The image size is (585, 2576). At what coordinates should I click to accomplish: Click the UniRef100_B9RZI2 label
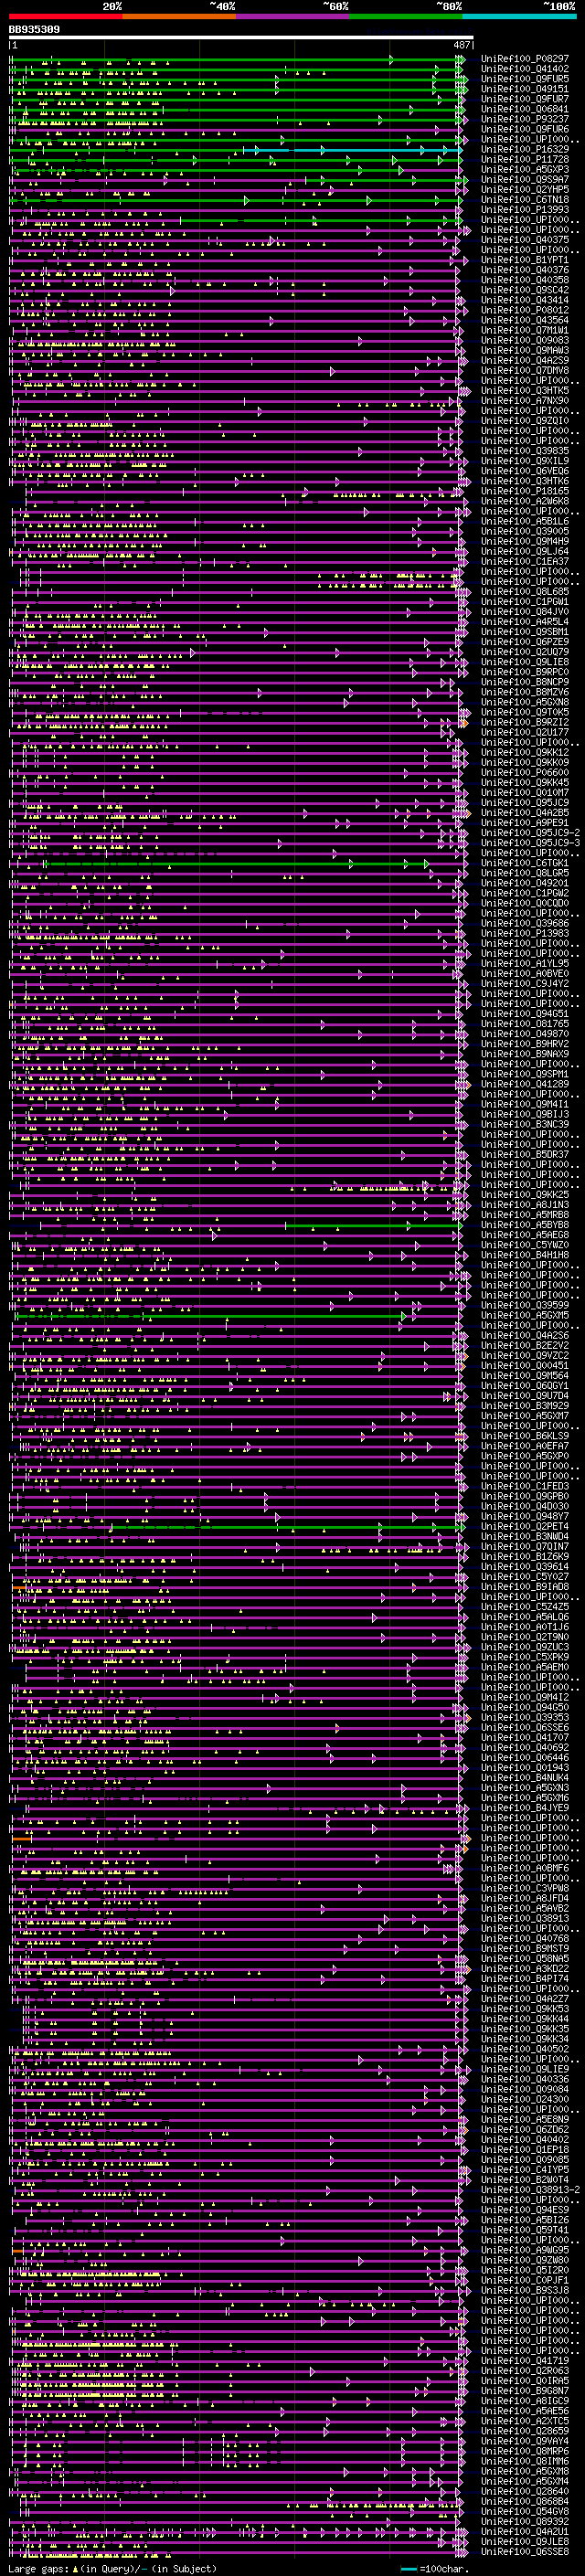pyautogui.click(x=524, y=722)
